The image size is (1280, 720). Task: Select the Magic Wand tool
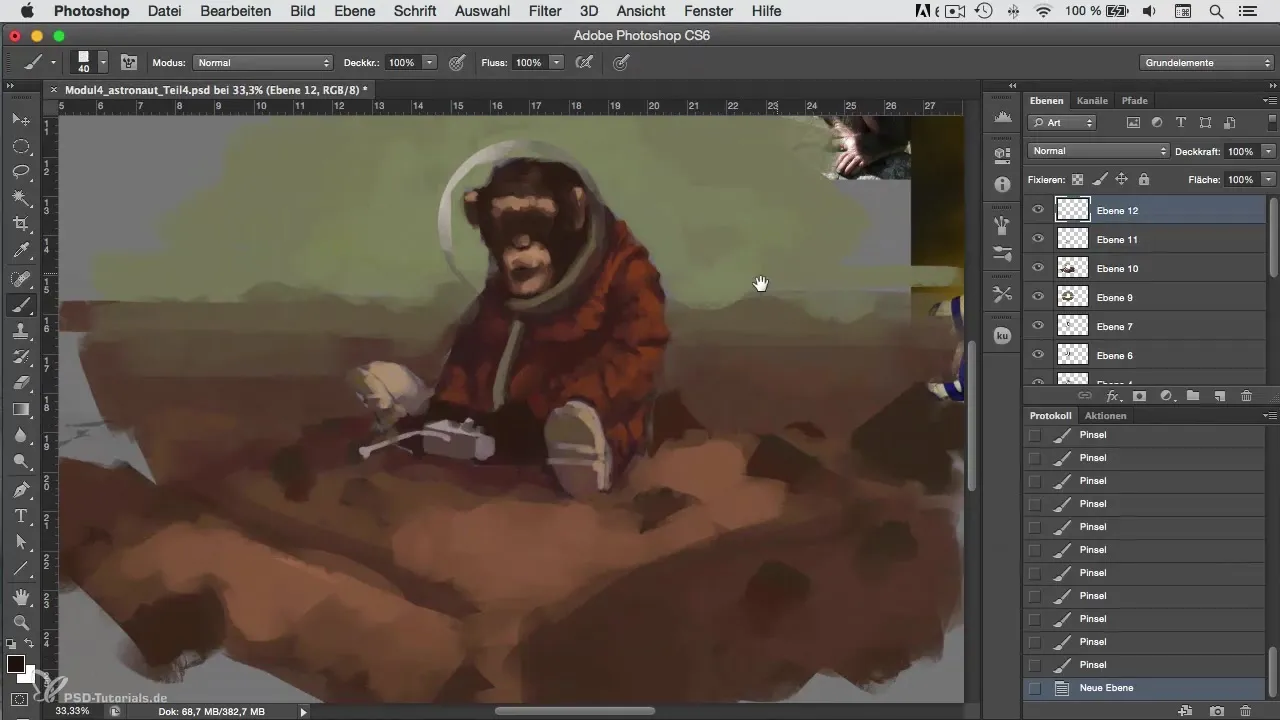[20, 198]
